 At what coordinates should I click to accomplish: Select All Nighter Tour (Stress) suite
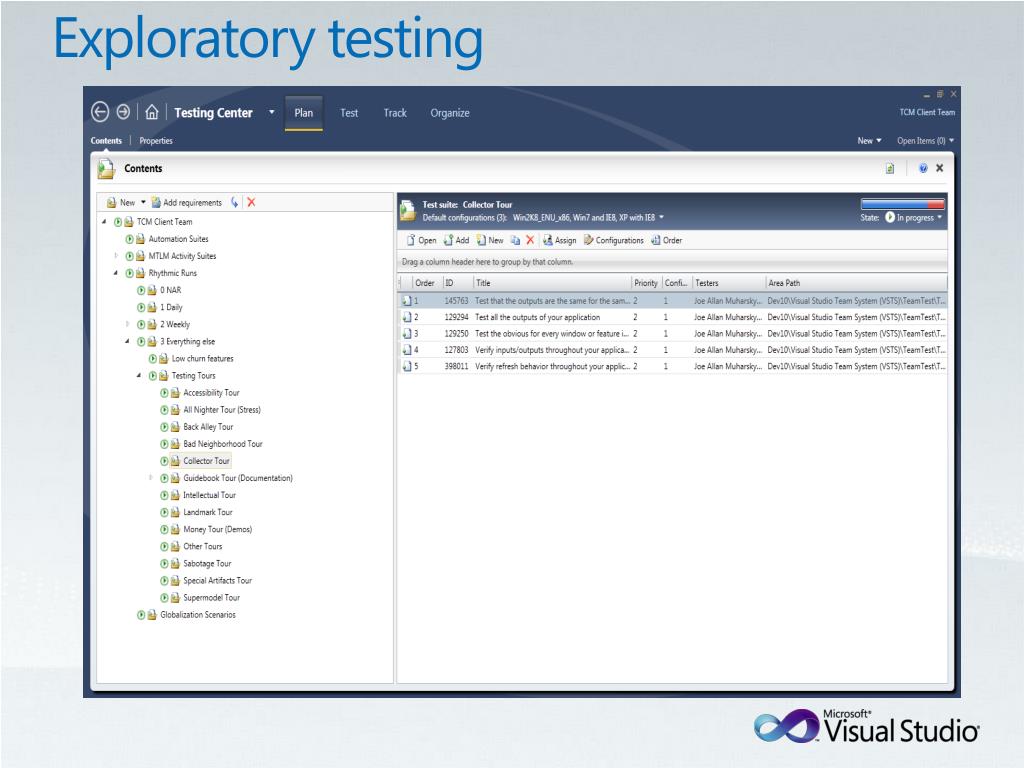point(222,409)
